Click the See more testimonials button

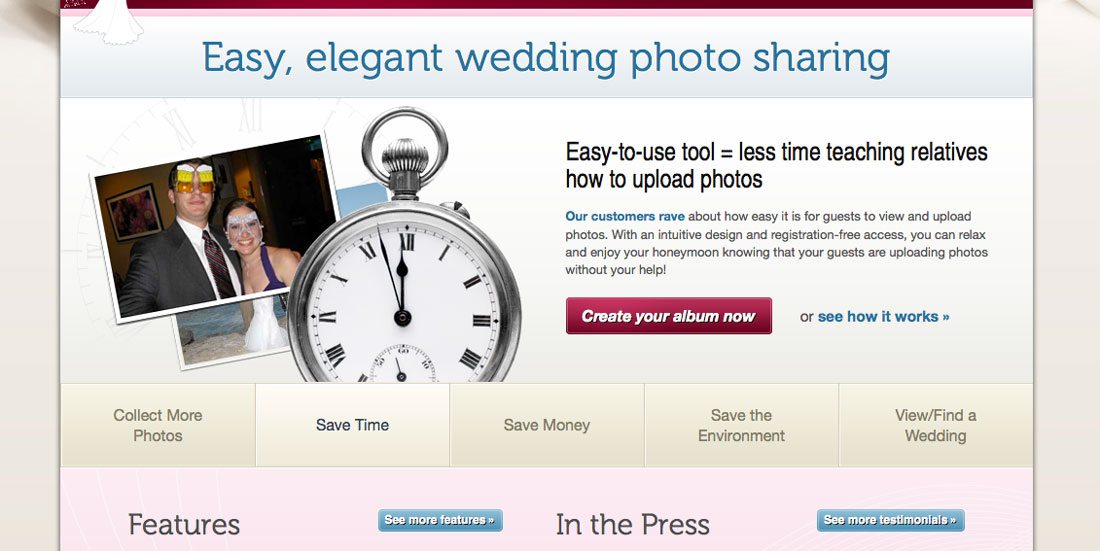tap(890, 520)
